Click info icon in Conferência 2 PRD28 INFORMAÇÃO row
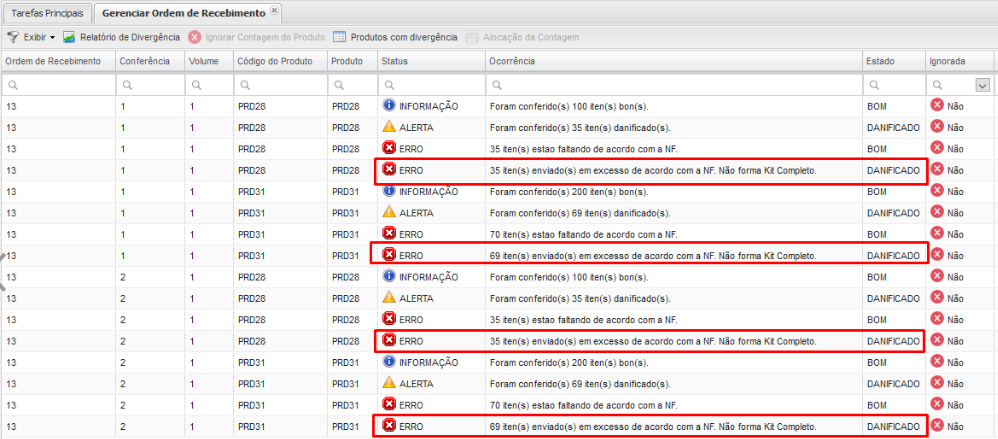This screenshot has width=998, height=439. [390, 276]
